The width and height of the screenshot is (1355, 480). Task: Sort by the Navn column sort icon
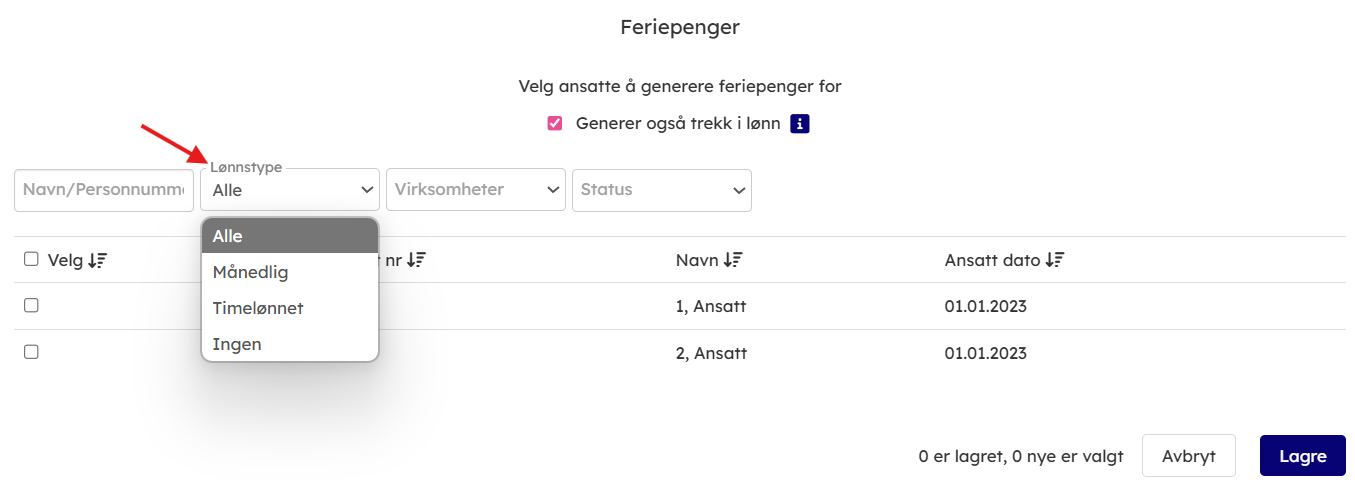pos(733,260)
